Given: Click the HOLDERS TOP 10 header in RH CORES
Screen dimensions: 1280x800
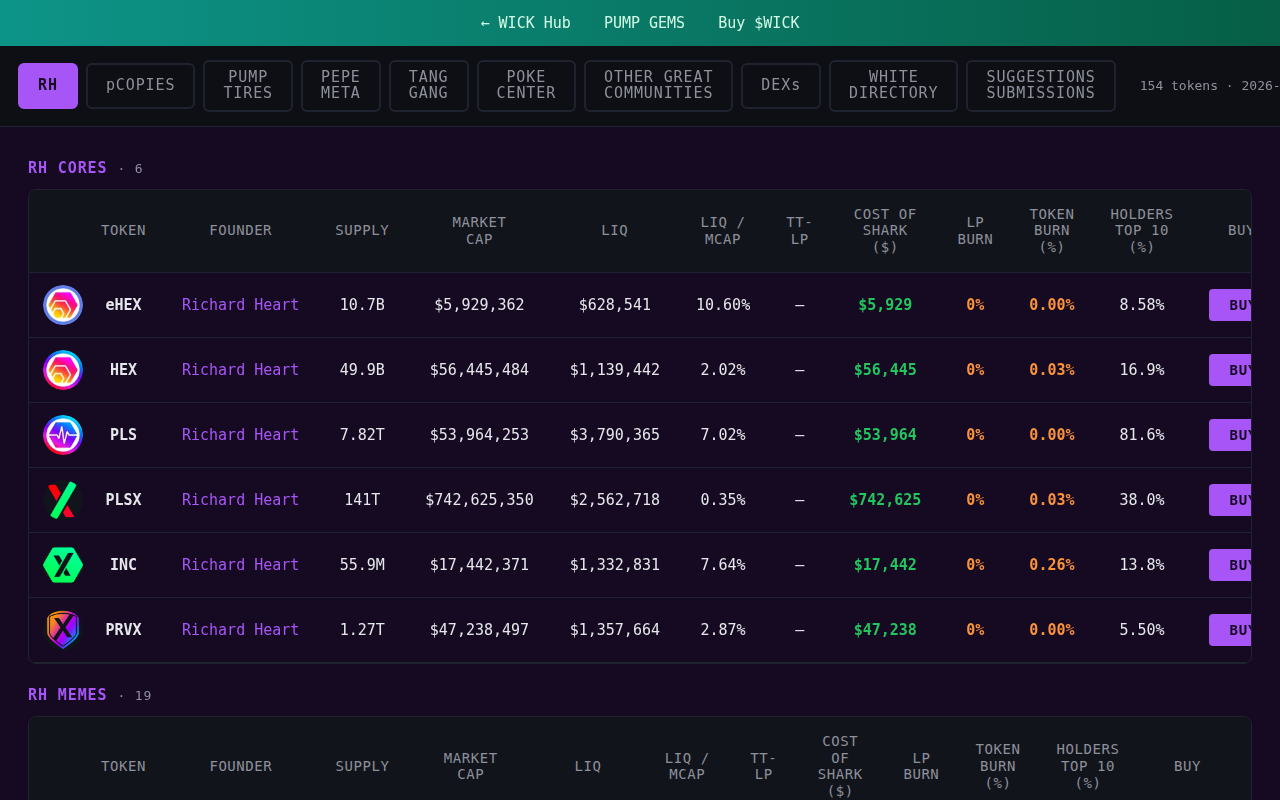Looking at the screenshot, I should point(1142,231).
